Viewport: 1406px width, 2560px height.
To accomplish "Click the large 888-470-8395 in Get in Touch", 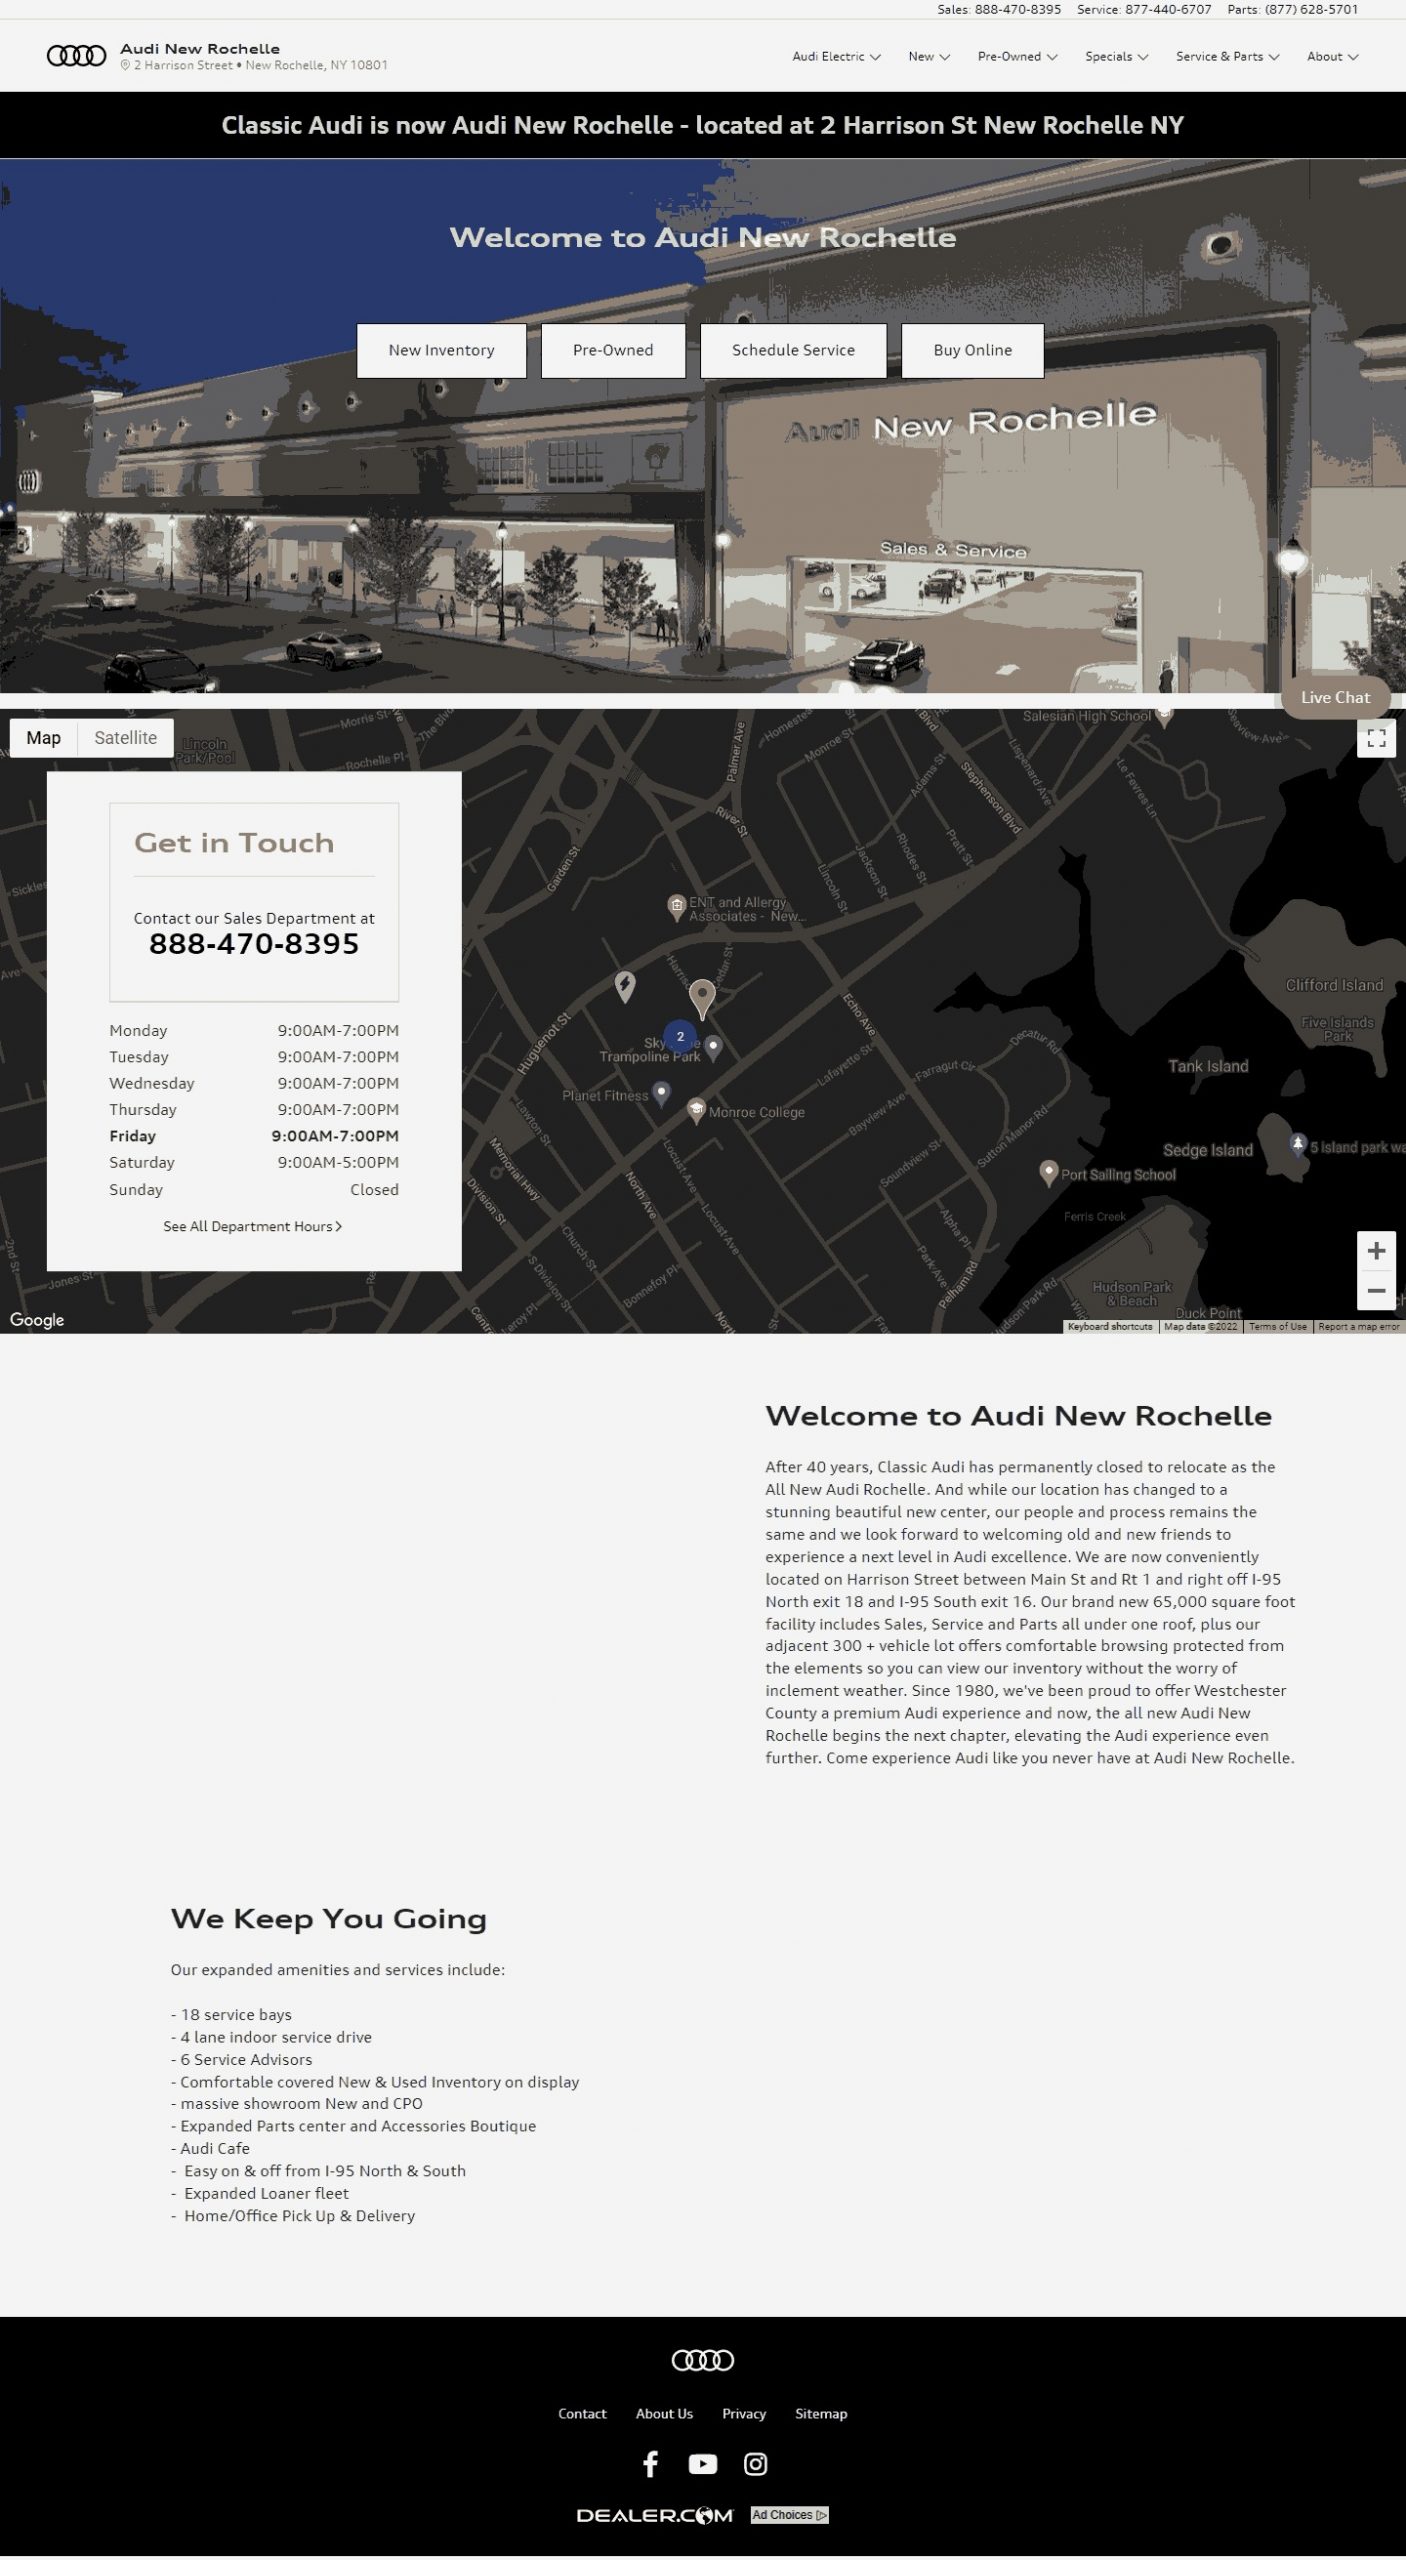I will [x=254, y=944].
